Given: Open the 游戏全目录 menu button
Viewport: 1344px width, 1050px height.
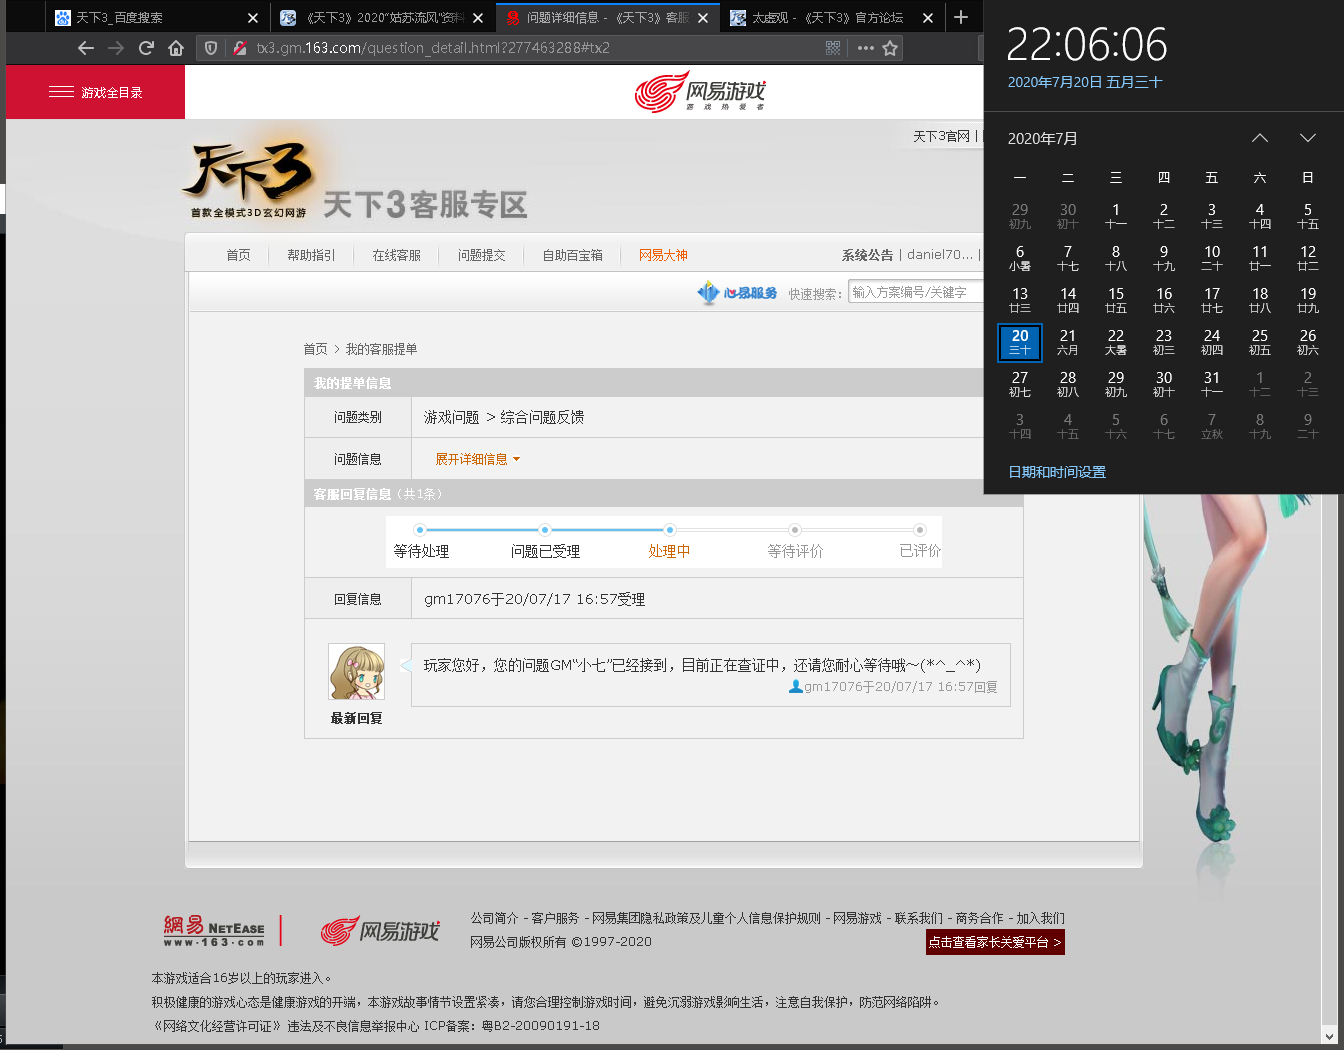Looking at the screenshot, I should (95, 92).
